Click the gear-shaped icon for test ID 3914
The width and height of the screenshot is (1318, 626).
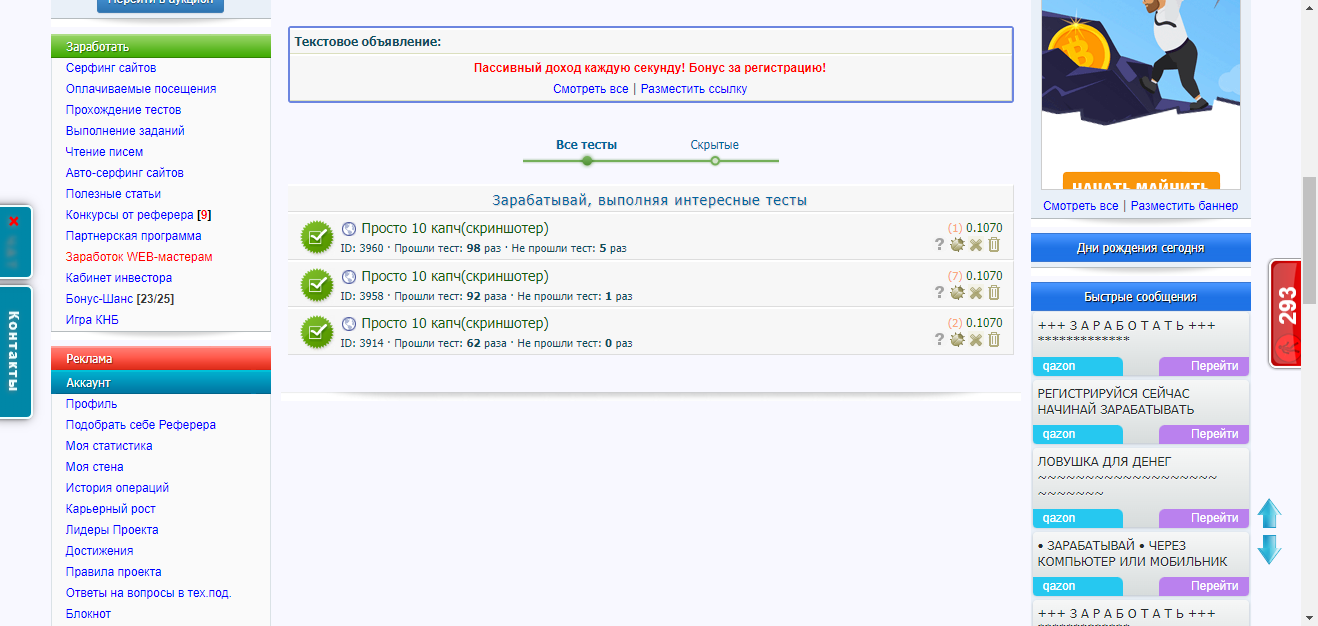pyautogui.click(x=957, y=339)
